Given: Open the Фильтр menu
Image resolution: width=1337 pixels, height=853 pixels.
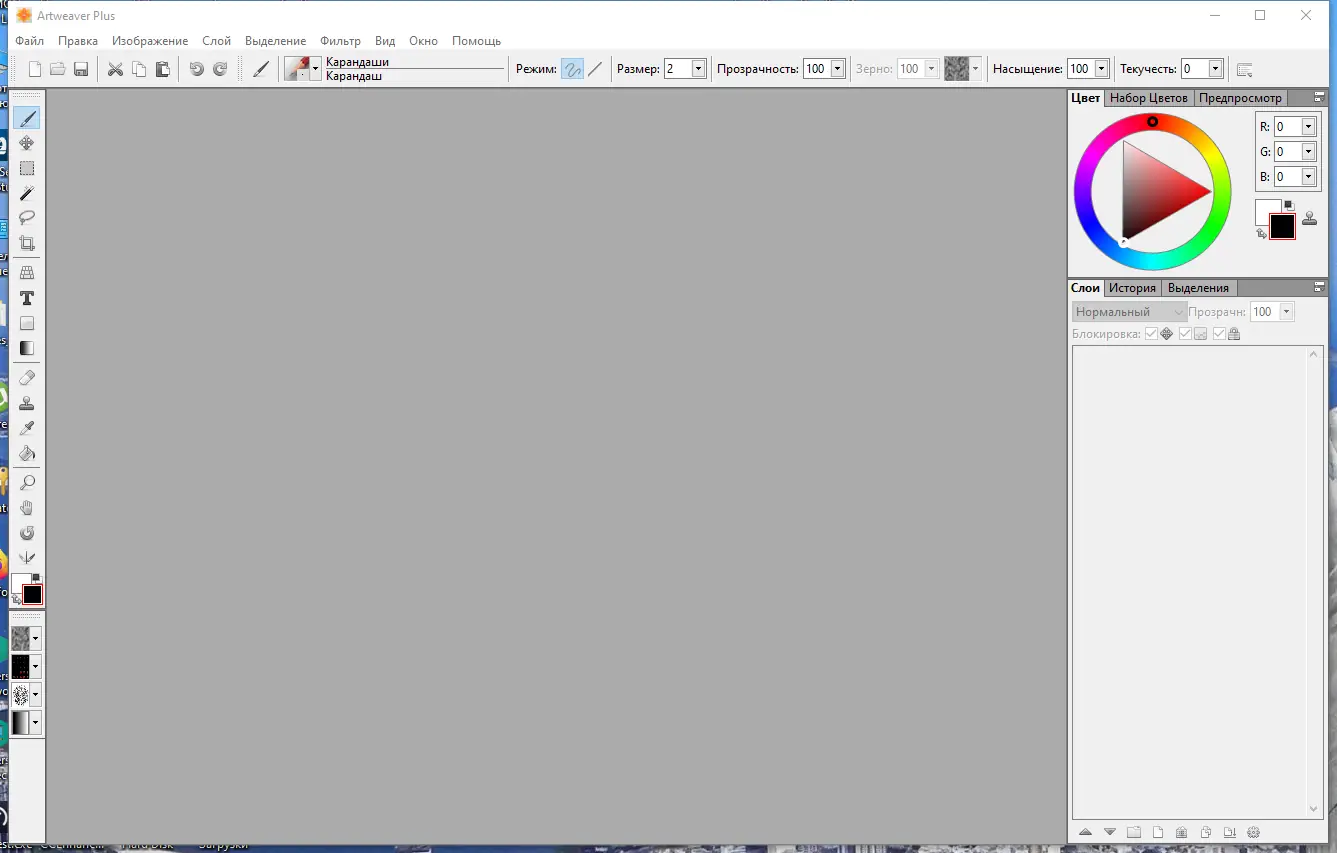Looking at the screenshot, I should pos(340,41).
